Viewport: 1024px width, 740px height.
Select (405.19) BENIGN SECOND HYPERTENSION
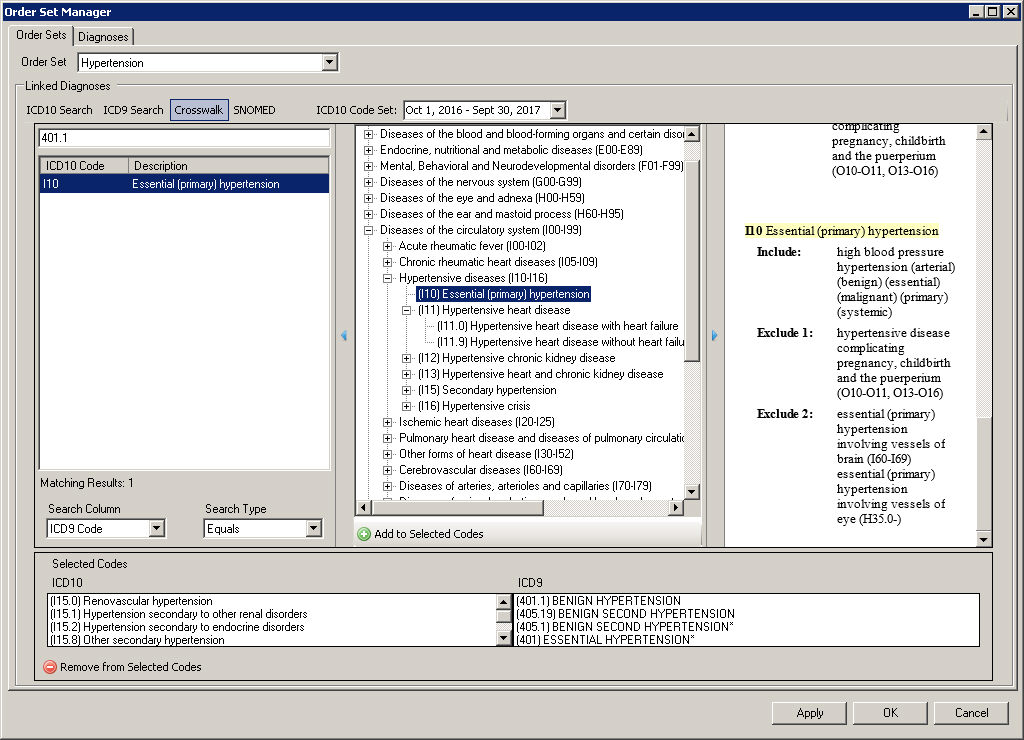[x=625, y=614]
